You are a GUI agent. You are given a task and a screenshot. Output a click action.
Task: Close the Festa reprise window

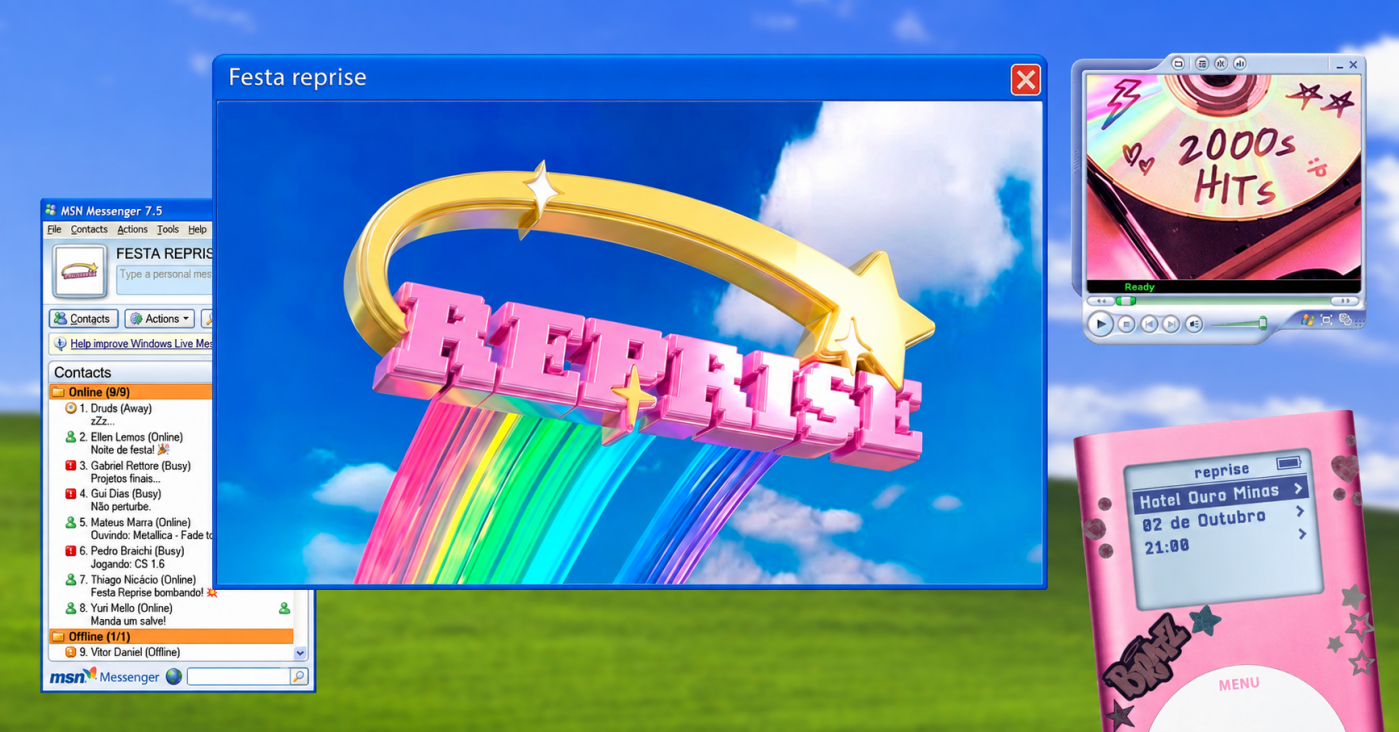pos(1026,80)
